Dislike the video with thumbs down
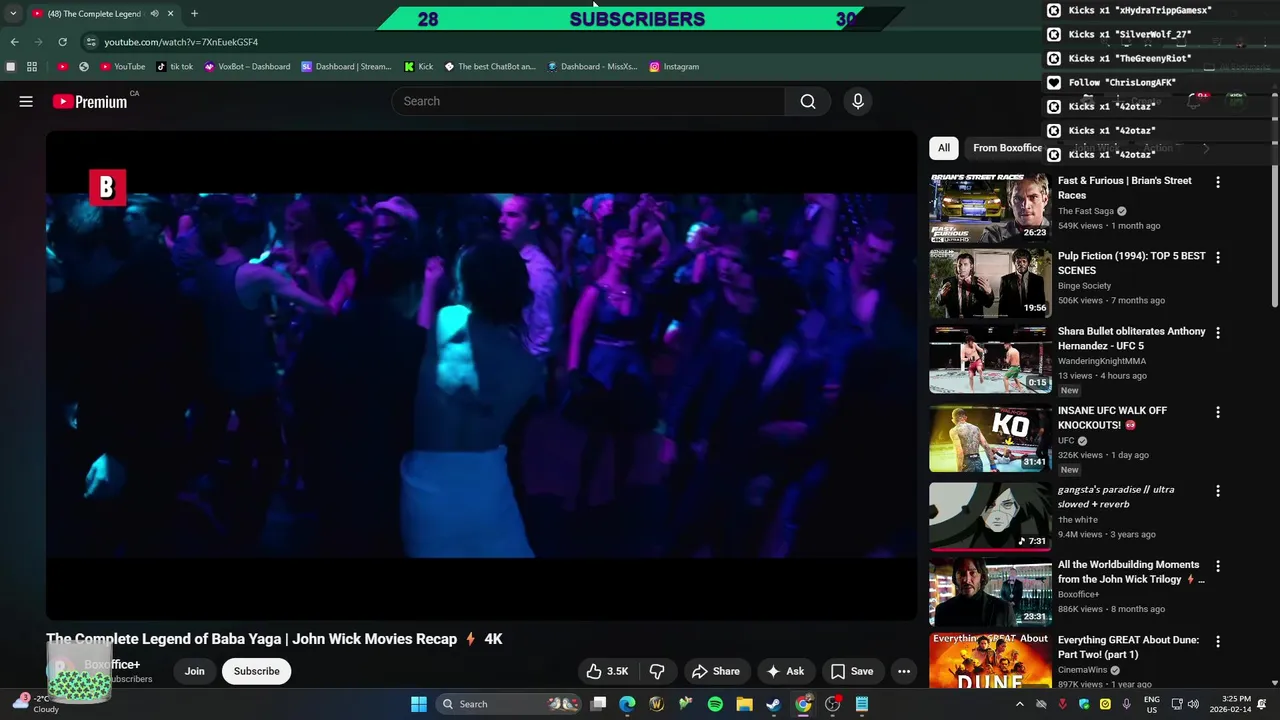 [657, 671]
